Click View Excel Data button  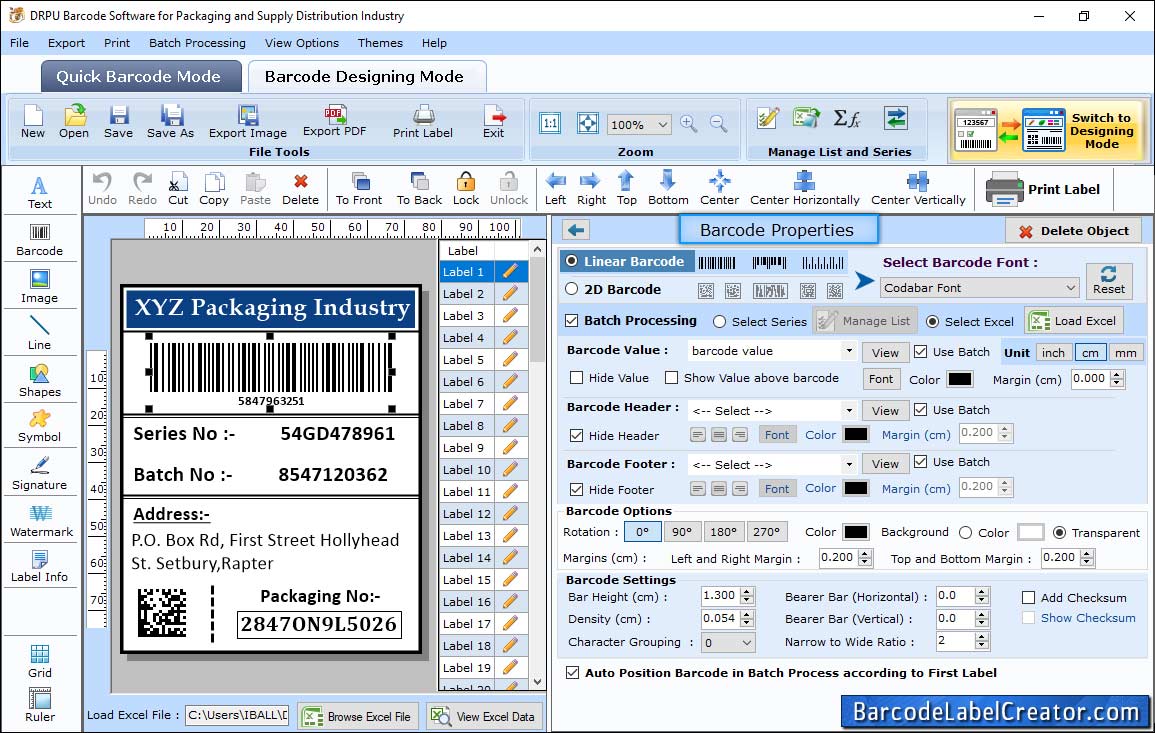pyautogui.click(x=485, y=716)
